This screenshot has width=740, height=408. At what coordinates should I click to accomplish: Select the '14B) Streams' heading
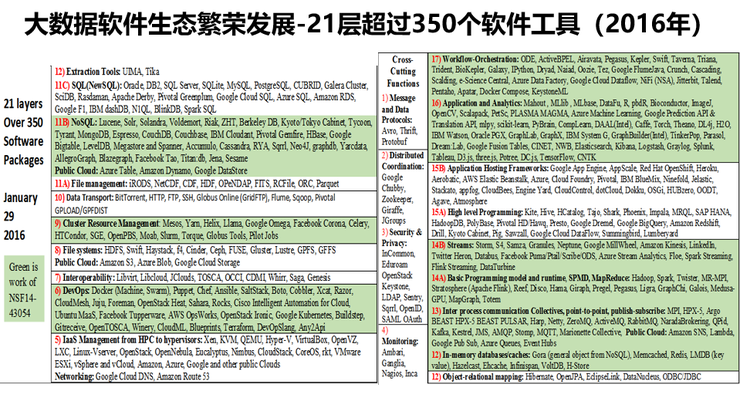tap(452, 245)
